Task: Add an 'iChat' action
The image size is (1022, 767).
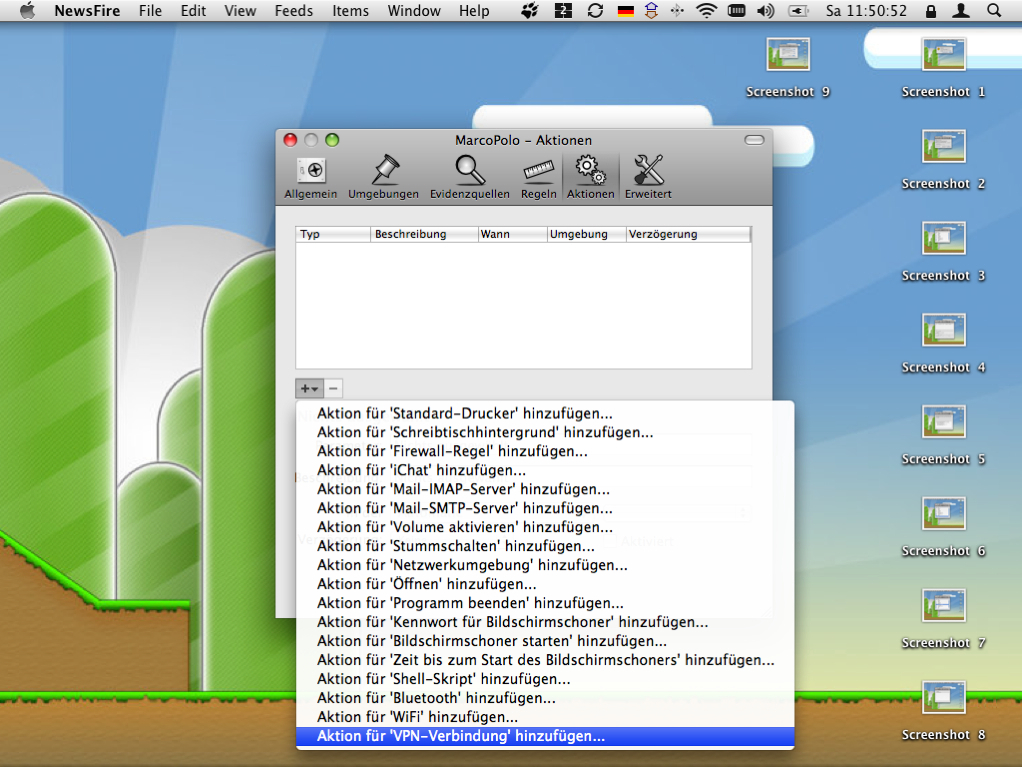Action: pyautogui.click(x=545, y=470)
